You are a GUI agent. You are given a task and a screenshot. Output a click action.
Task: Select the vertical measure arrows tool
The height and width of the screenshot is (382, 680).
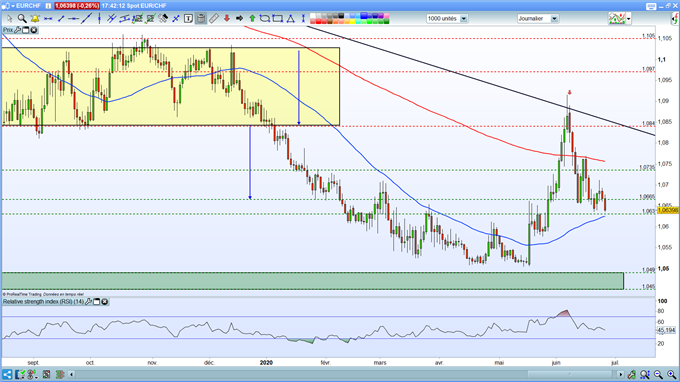coord(303,18)
